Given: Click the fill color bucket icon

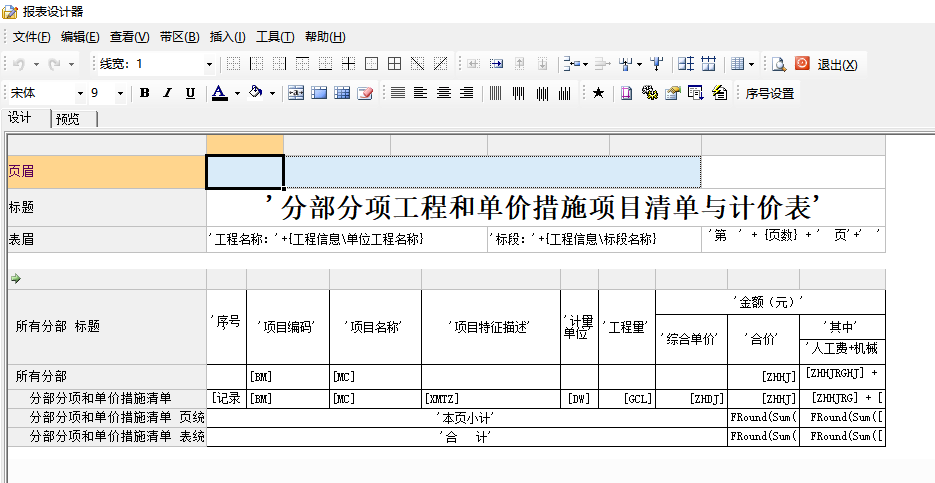Looking at the screenshot, I should (x=256, y=92).
